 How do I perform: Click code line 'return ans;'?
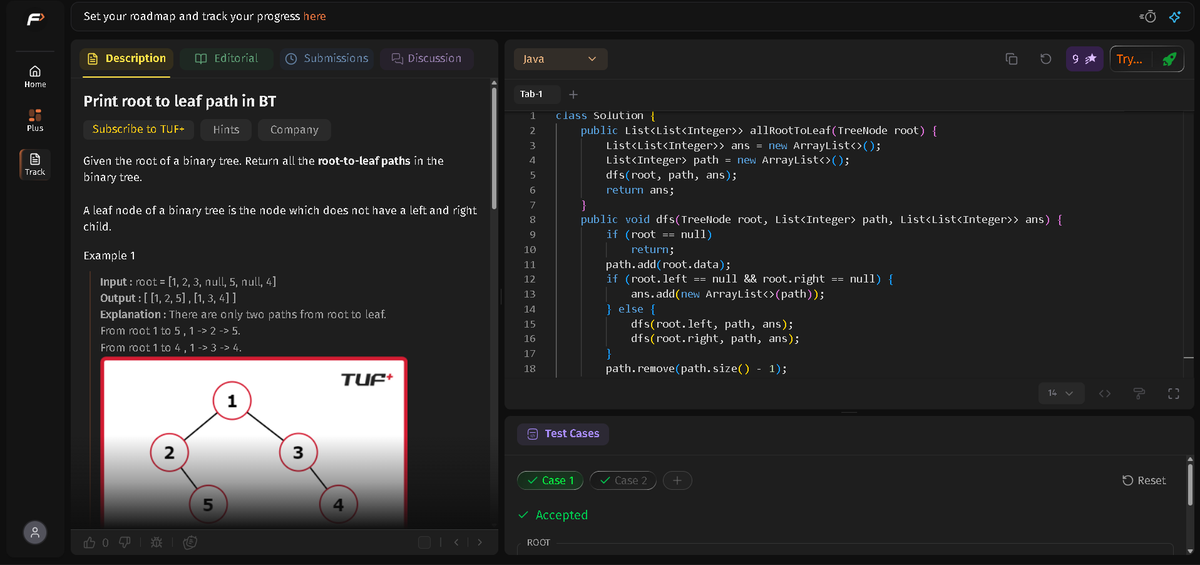[x=640, y=190]
